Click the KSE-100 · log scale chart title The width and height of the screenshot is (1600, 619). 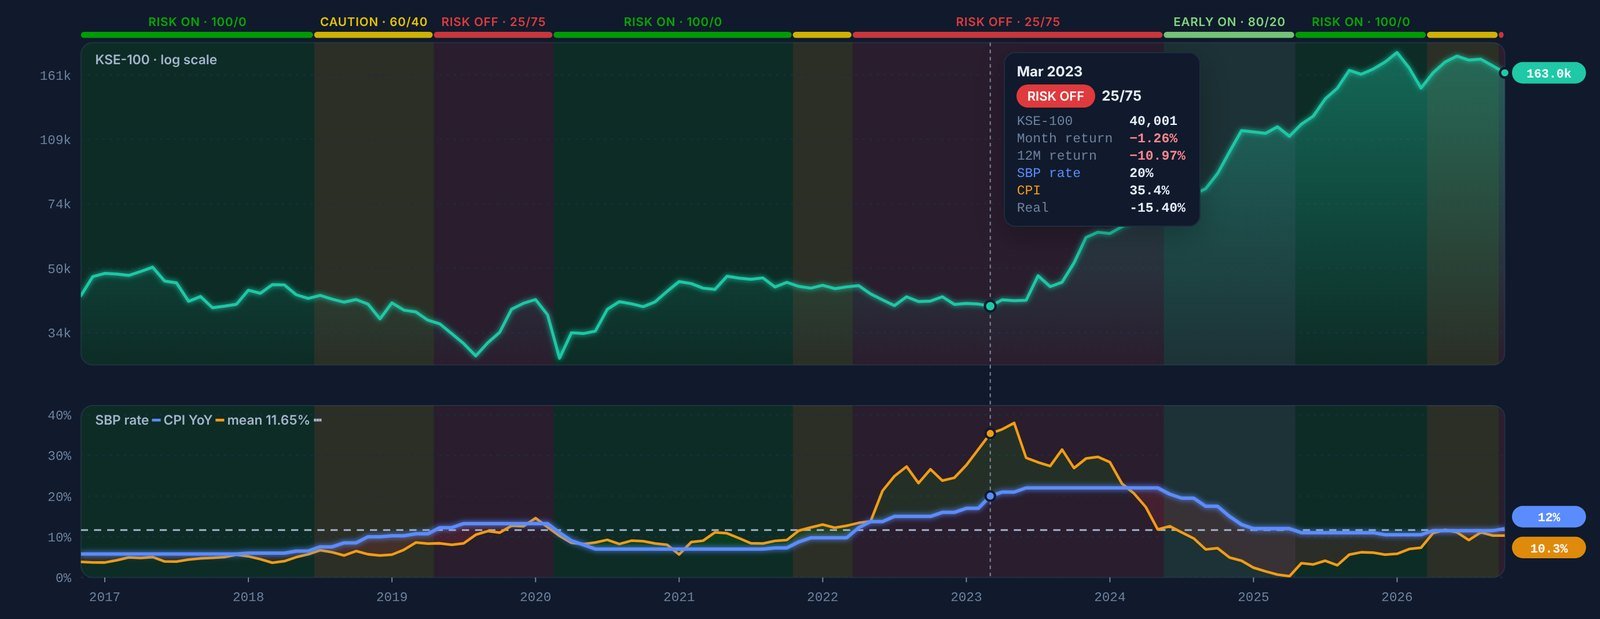coord(156,60)
